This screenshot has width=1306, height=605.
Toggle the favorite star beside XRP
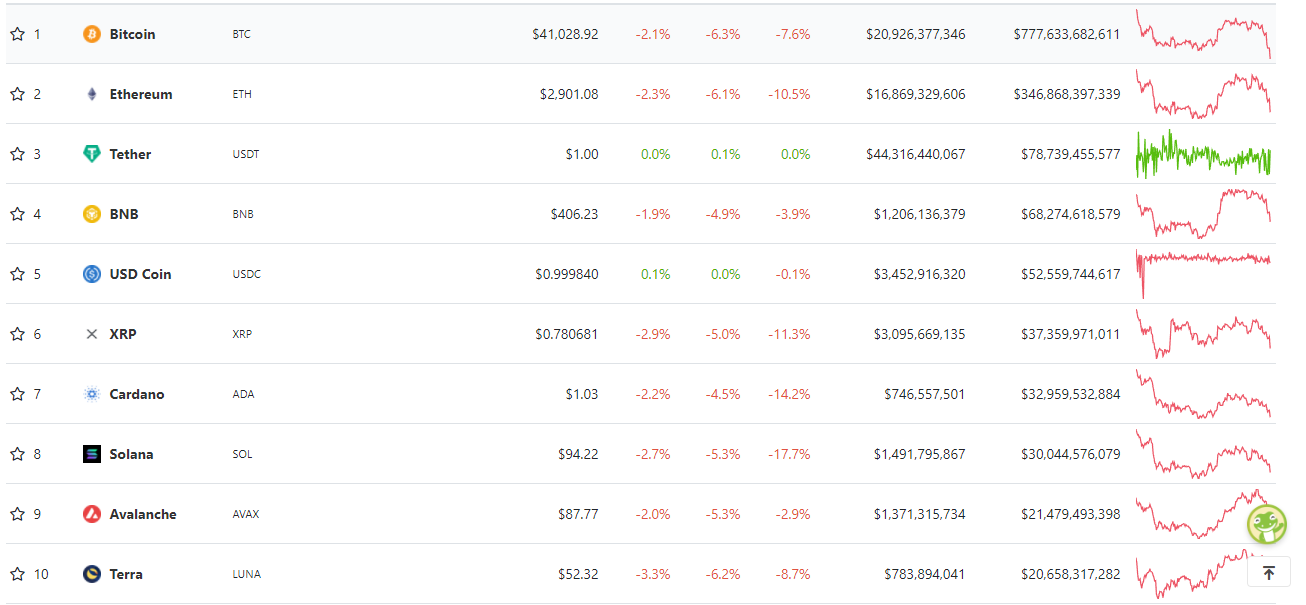[x=17, y=334]
